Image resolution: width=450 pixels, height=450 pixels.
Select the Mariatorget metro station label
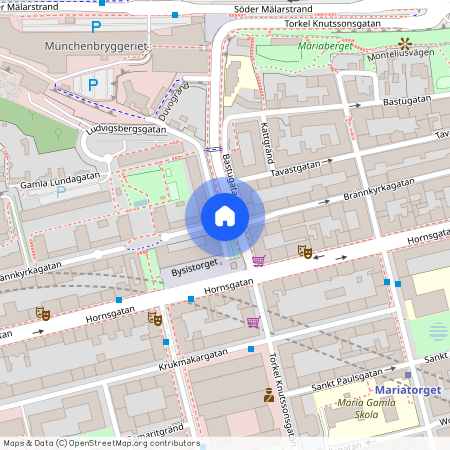[x=408, y=390]
